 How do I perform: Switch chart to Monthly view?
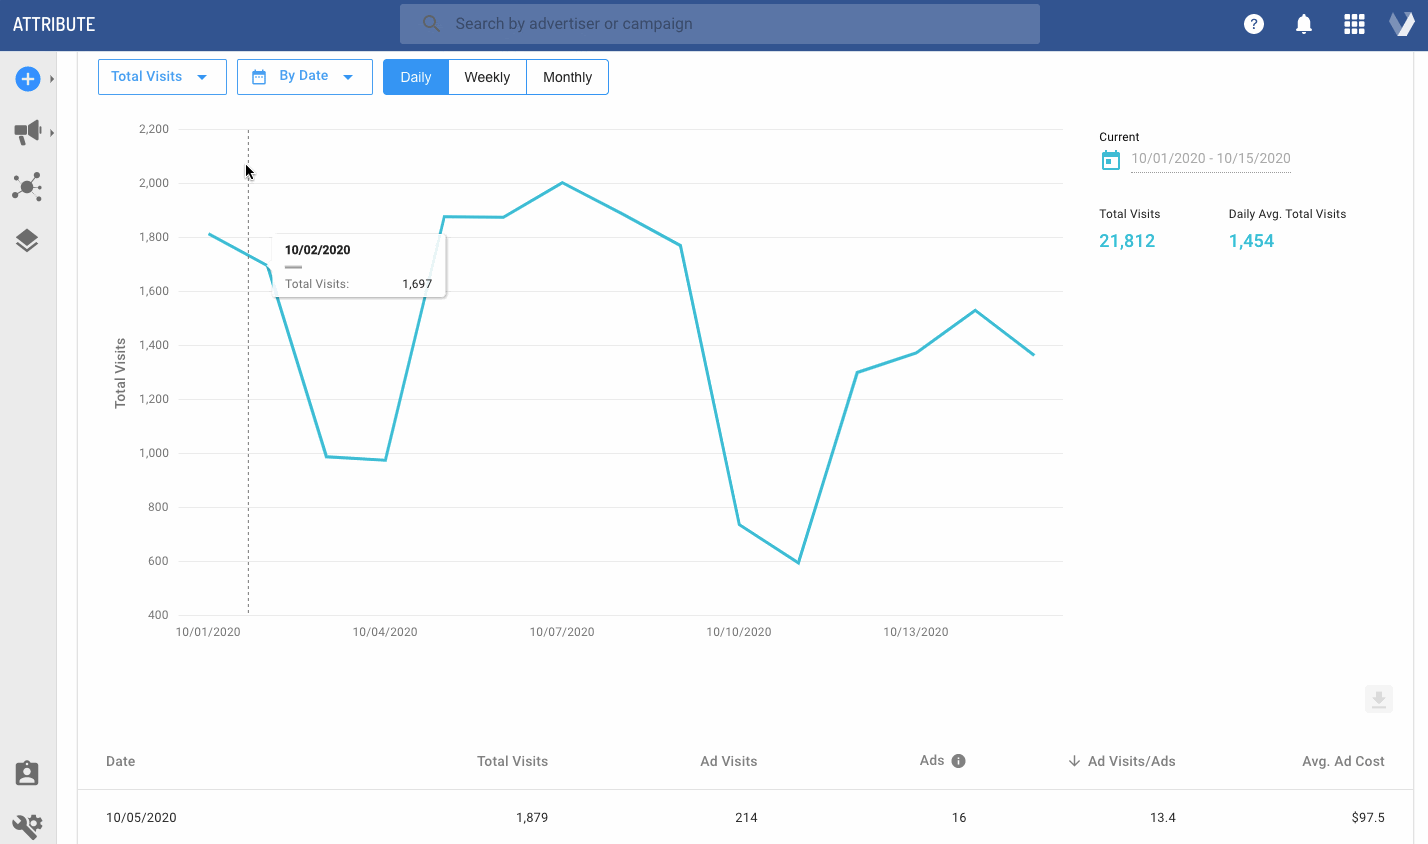pyautogui.click(x=567, y=77)
